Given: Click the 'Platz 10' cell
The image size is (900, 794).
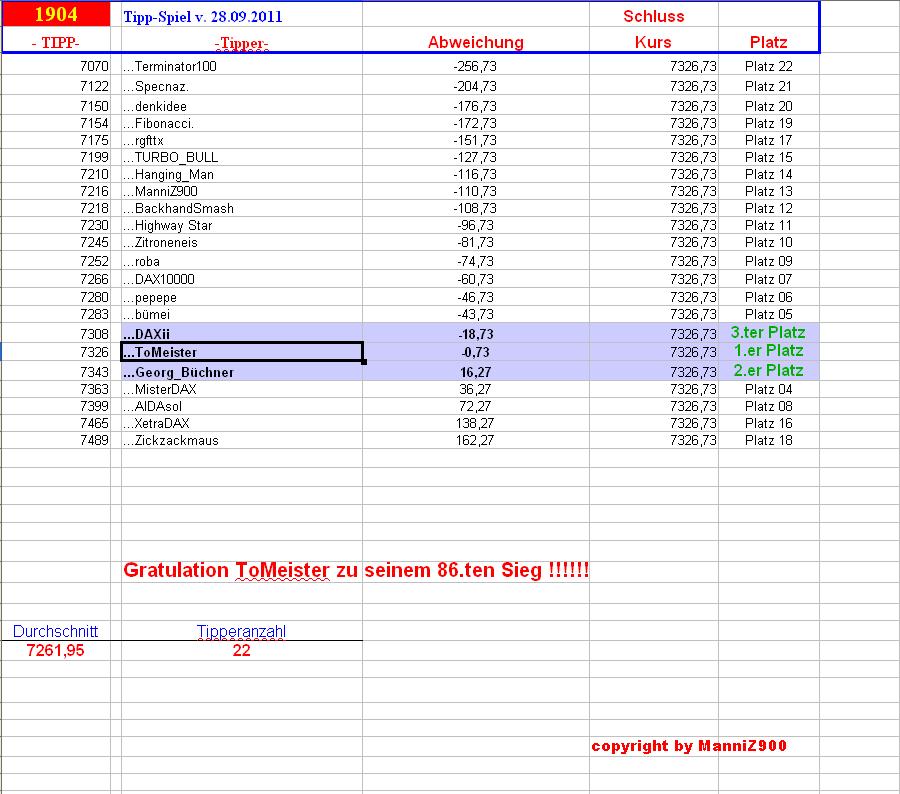Looking at the screenshot, I should [769, 242].
